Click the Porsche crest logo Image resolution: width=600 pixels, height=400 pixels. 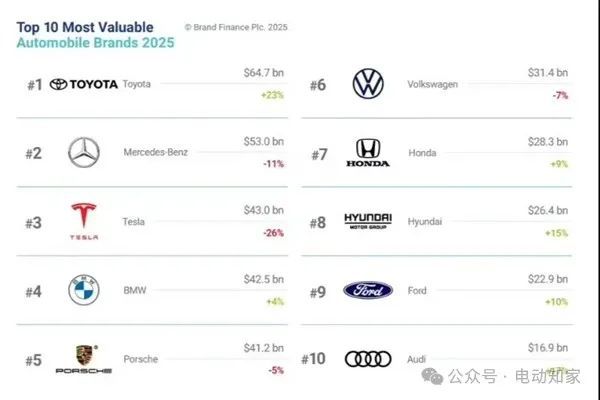pyautogui.click(x=84, y=359)
